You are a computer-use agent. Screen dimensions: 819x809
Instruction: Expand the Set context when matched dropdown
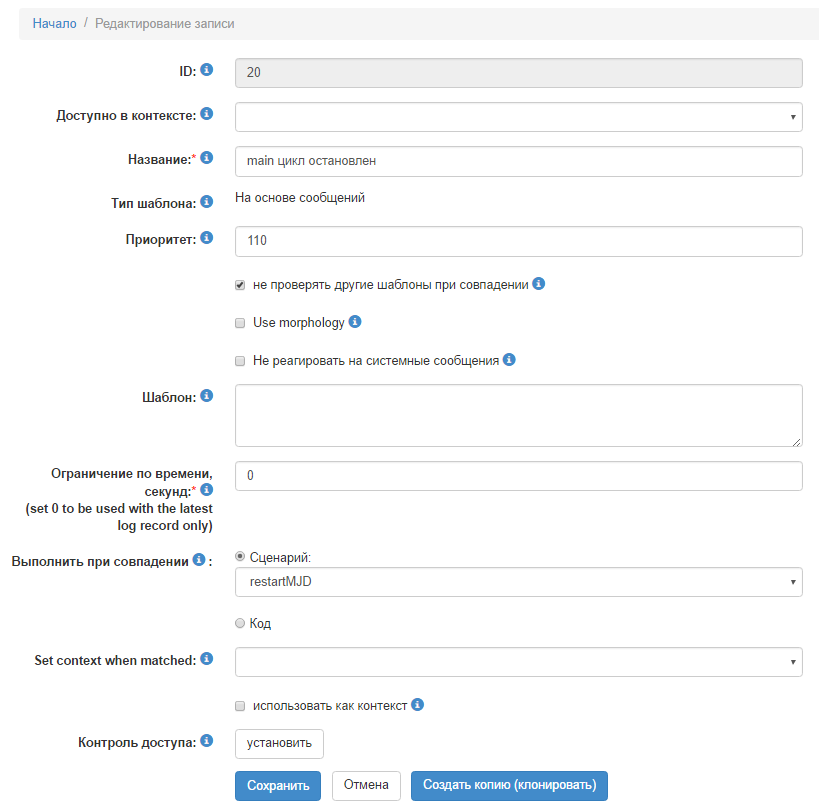pyautogui.click(x=517, y=661)
